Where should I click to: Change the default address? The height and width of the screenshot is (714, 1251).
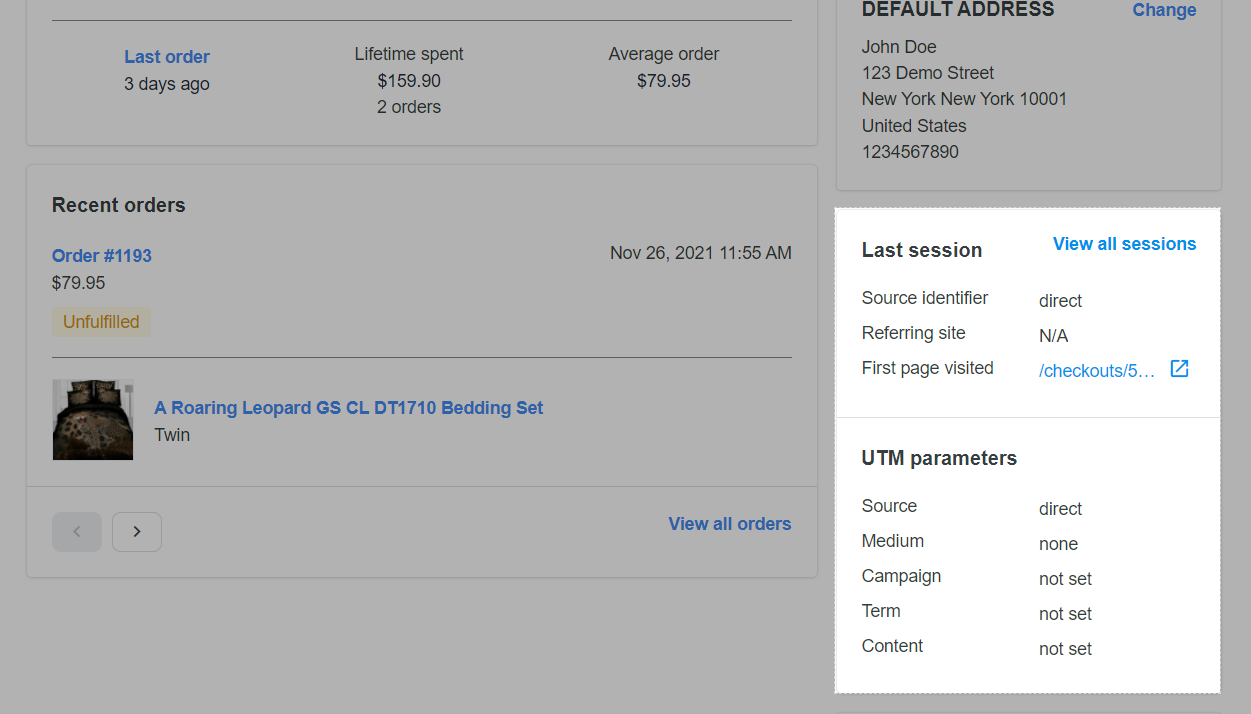tap(1164, 10)
